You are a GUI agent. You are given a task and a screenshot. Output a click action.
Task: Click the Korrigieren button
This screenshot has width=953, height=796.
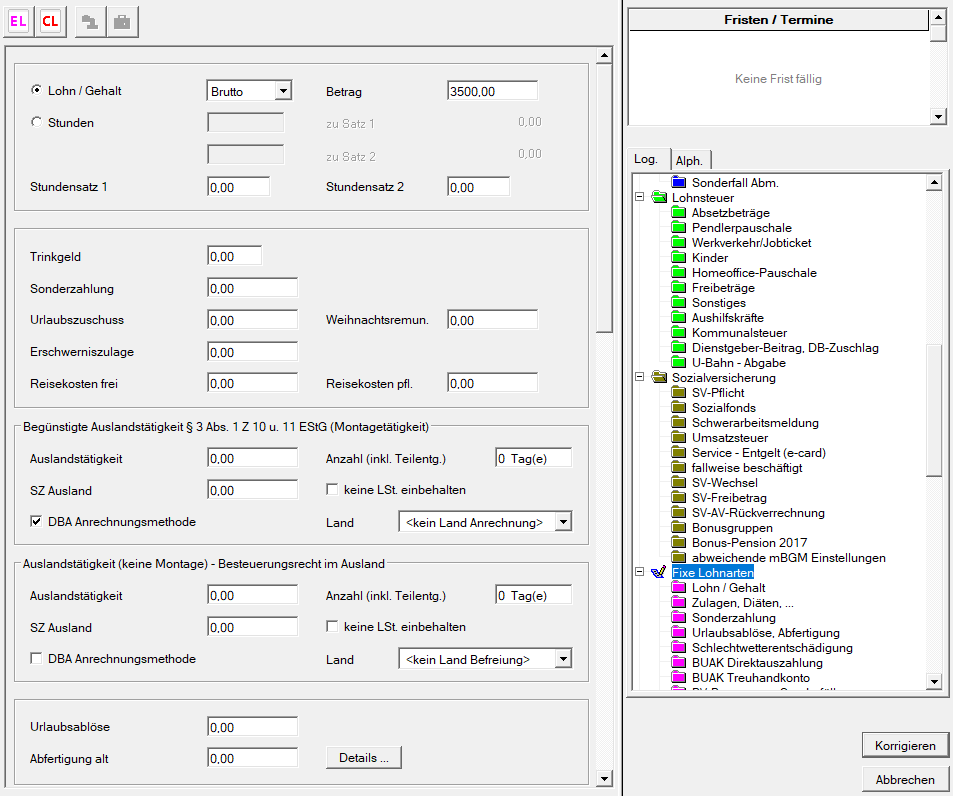[x=904, y=745]
